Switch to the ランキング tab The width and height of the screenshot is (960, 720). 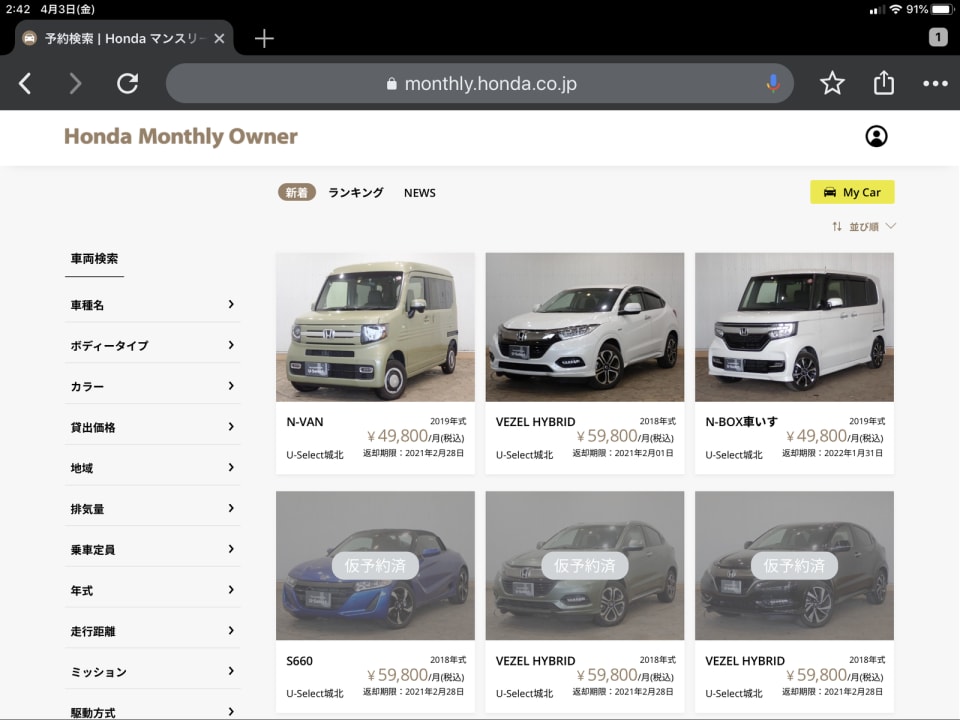(x=356, y=192)
